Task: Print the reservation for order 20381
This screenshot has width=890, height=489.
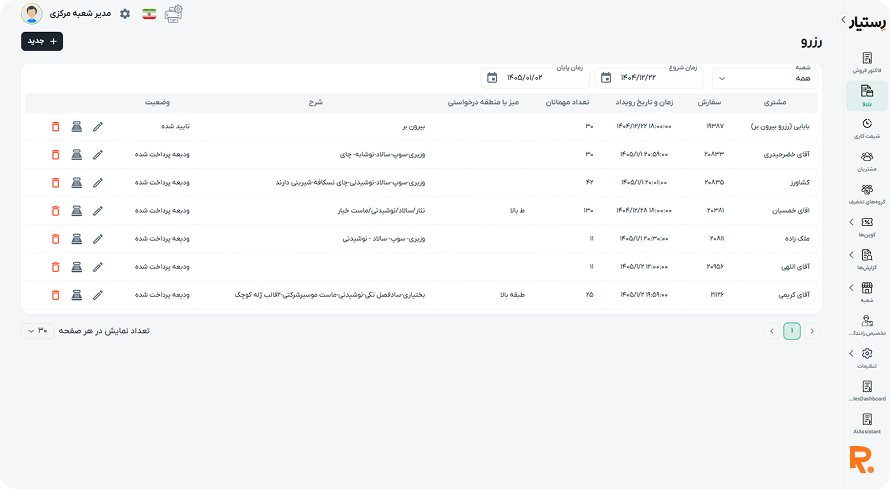Action: pyautogui.click(x=77, y=210)
